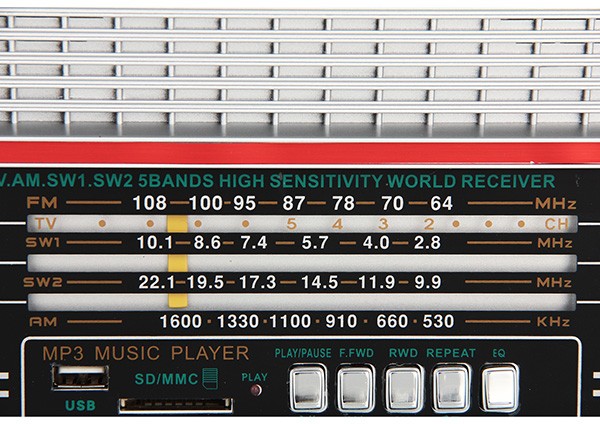Select the SW2 band label
This screenshot has height=424, width=600.
(x=44, y=282)
